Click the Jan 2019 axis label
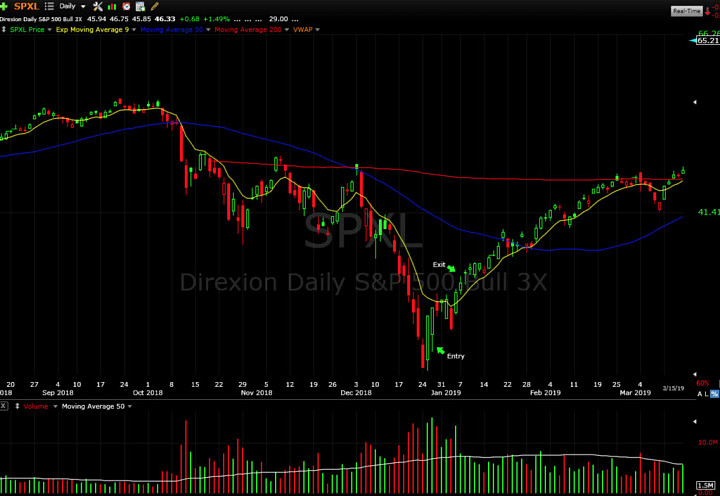This screenshot has width=720, height=496. tap(446, 393)
